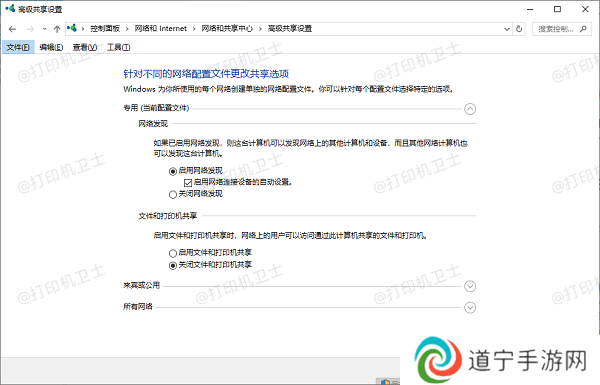Collapse the 专用 (当前配置文件) section
Image resolution: width=600 pixels, height=385 pixels.
tap(470, 109)
